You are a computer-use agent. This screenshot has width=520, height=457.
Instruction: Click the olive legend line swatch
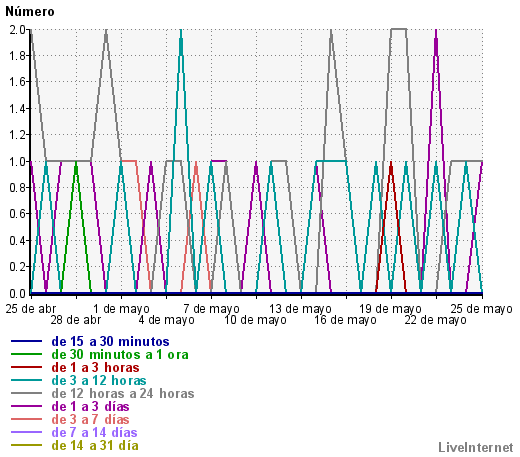pos(26,445)
